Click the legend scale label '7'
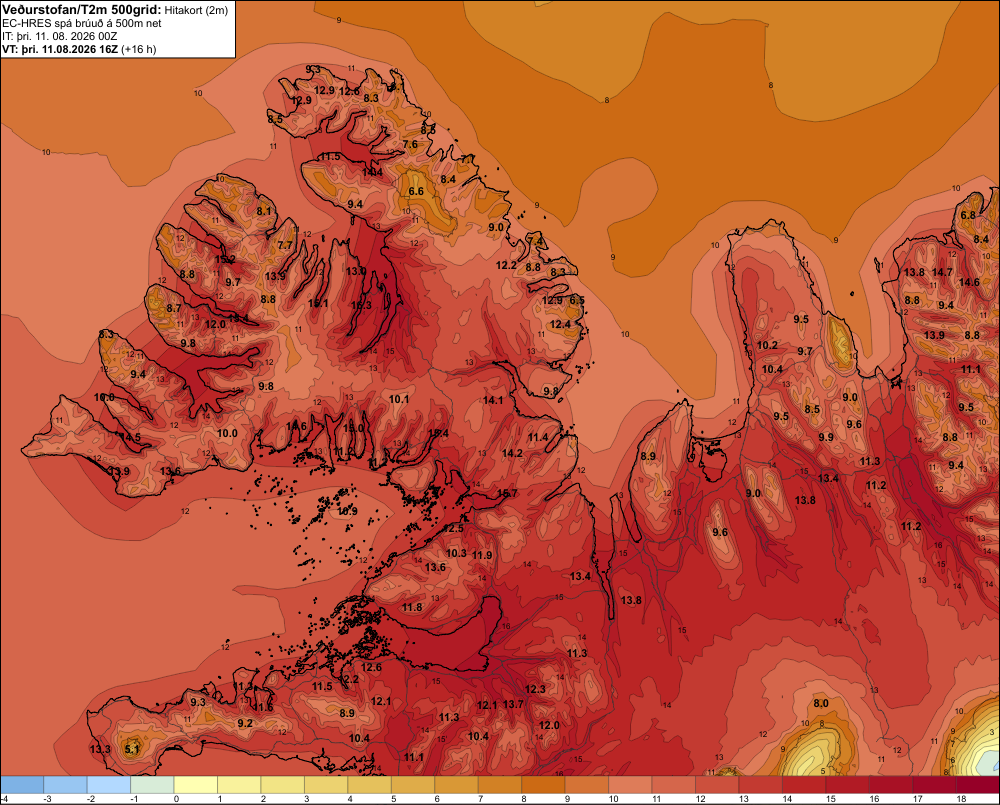Image resolution: width=1000 pixels, height=805 pixels. [481, 799]
